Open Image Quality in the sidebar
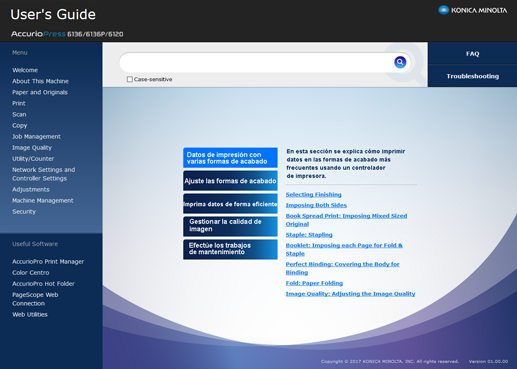Screen dimensions: 517x369 point(32,148)
